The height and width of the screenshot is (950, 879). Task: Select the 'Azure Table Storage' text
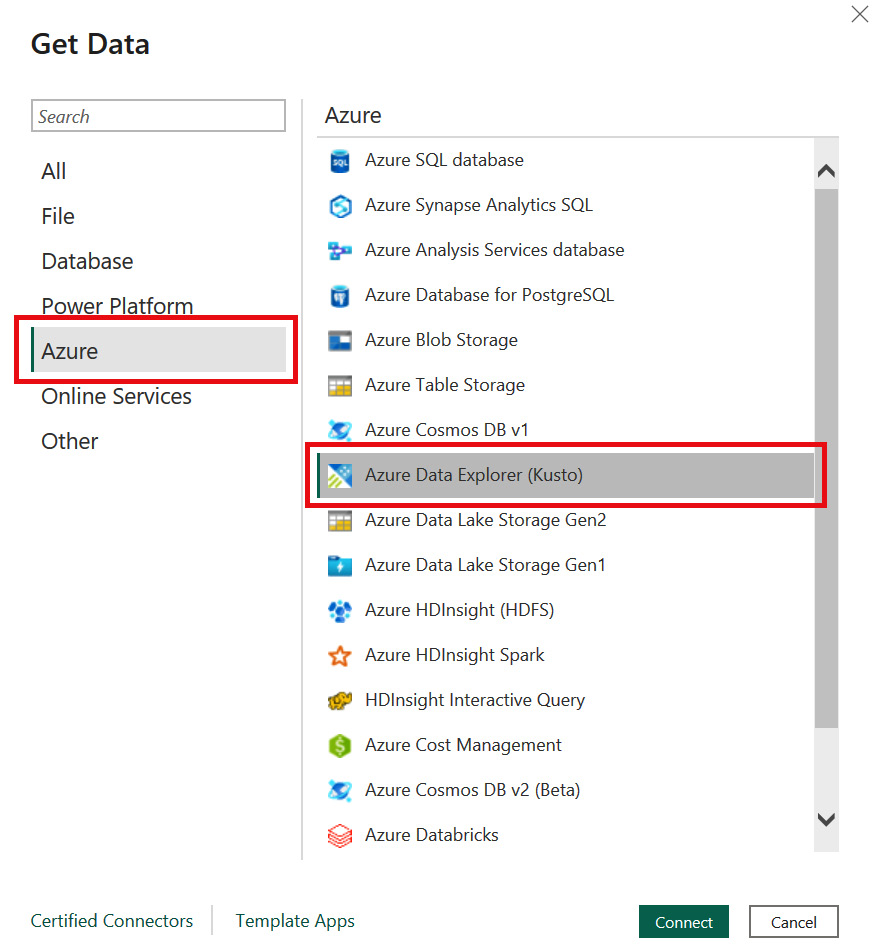445,385
